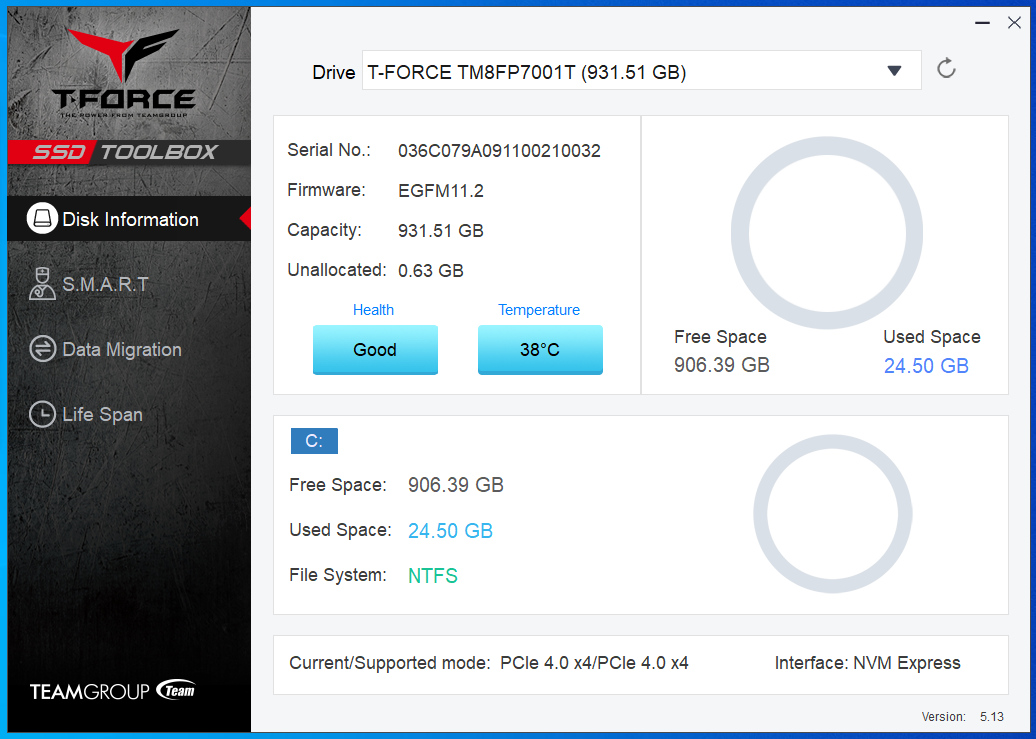1036x739 pixels.
Task: Click the C: partition usage ring chart
Action: point(832,513)
